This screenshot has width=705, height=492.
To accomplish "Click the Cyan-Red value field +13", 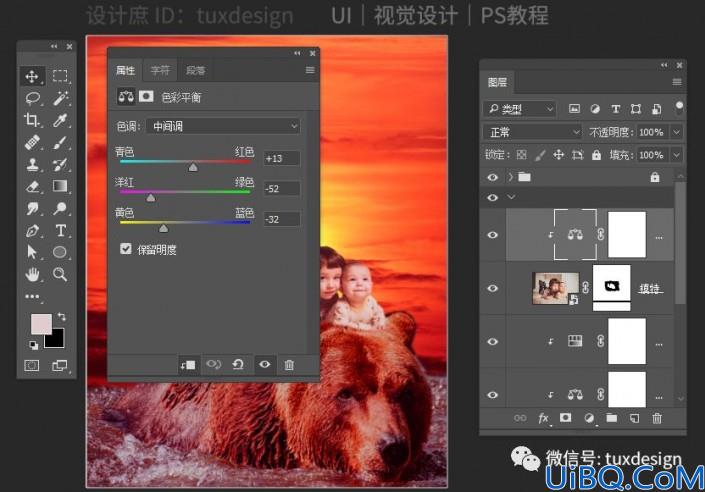I will 281,158.
